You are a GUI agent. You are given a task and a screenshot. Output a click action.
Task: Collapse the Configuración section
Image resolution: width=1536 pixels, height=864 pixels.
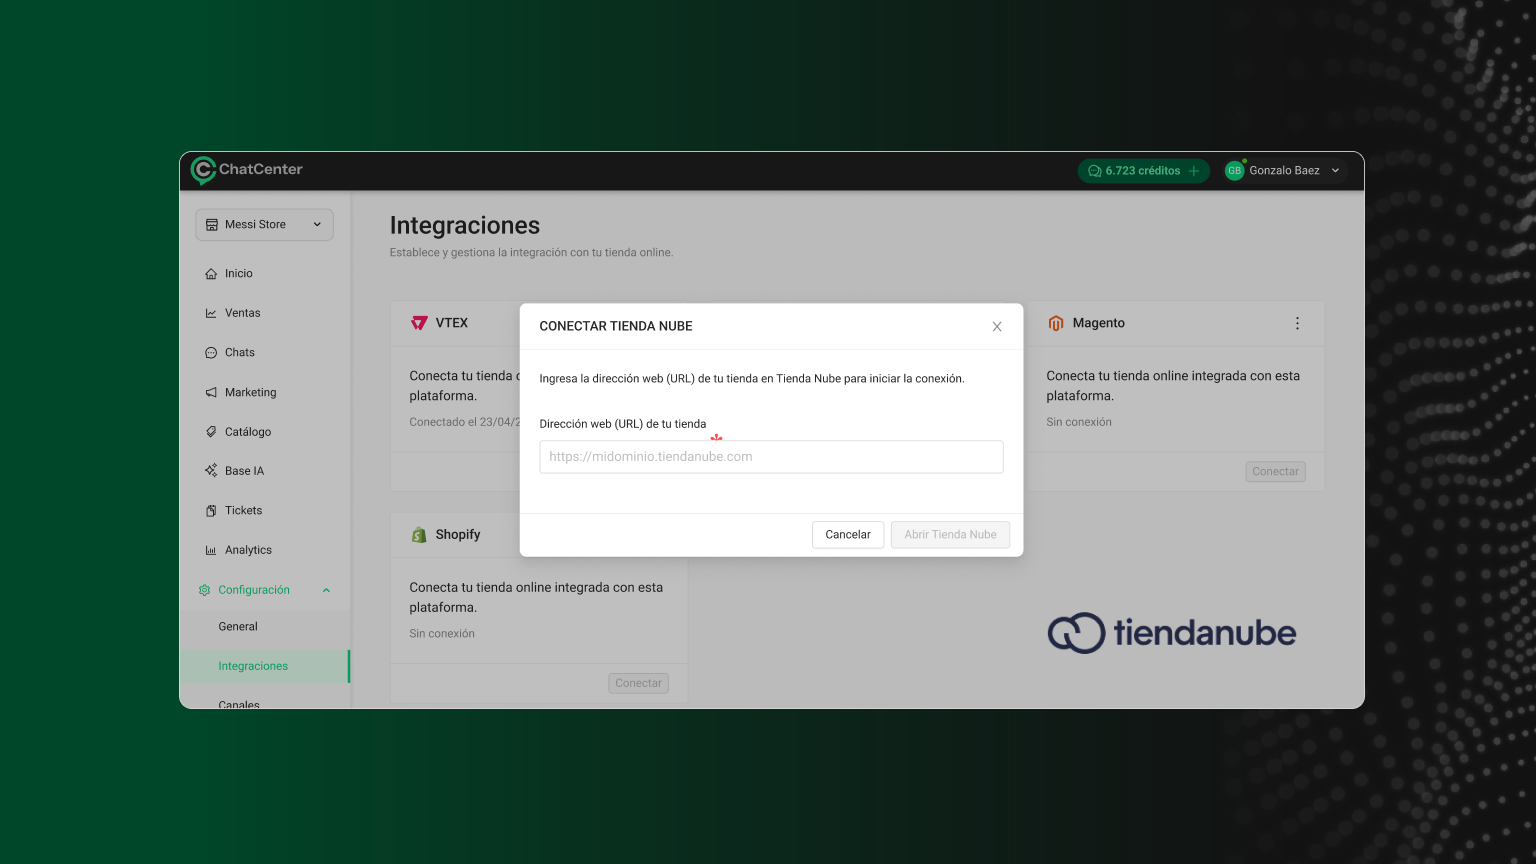click(326, 590)
